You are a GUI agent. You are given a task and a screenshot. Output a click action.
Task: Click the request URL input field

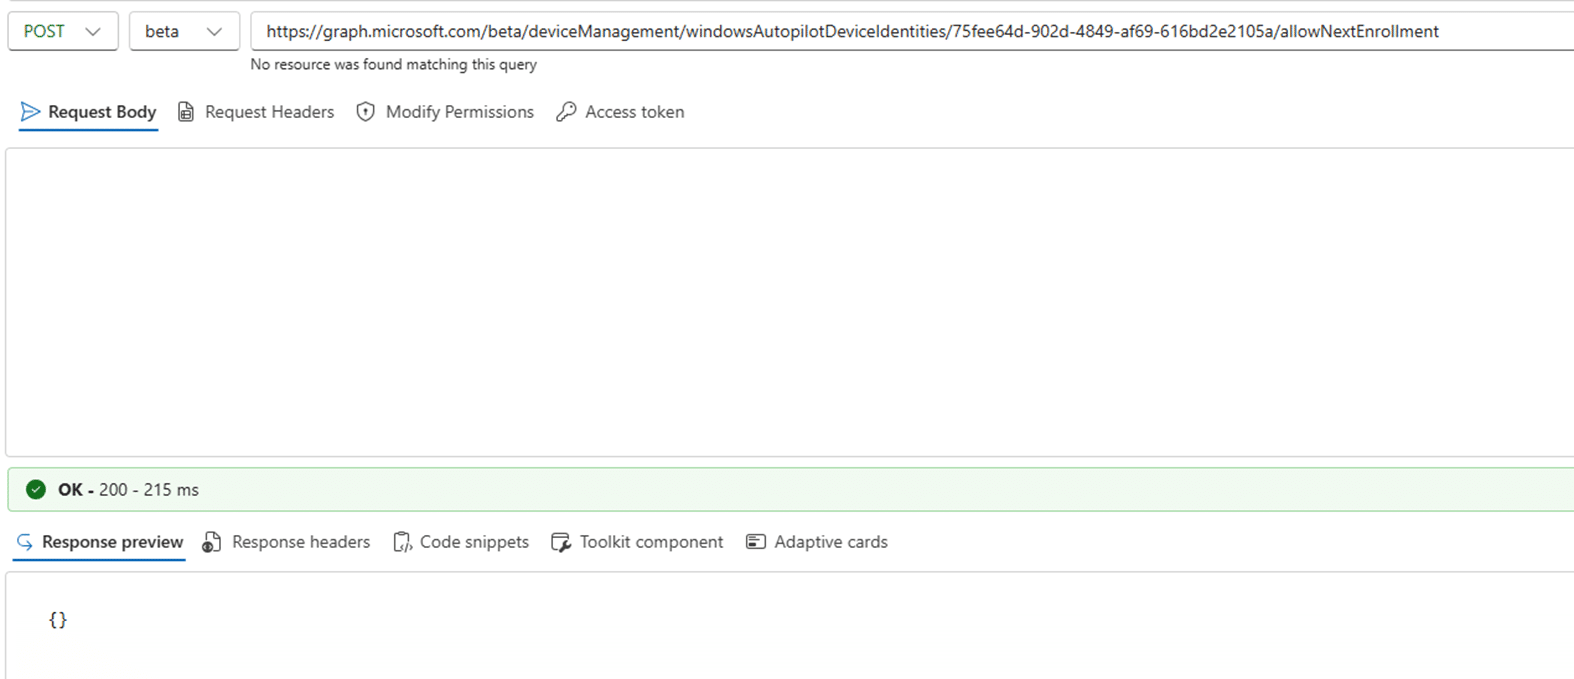click(900, 31)
